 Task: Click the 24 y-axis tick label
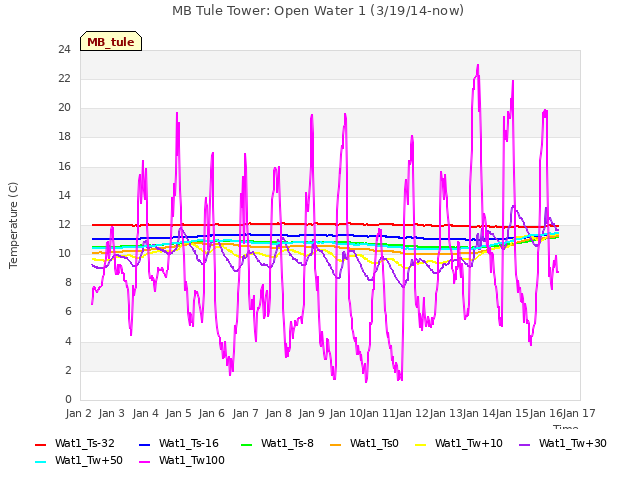tap(64, 49)
